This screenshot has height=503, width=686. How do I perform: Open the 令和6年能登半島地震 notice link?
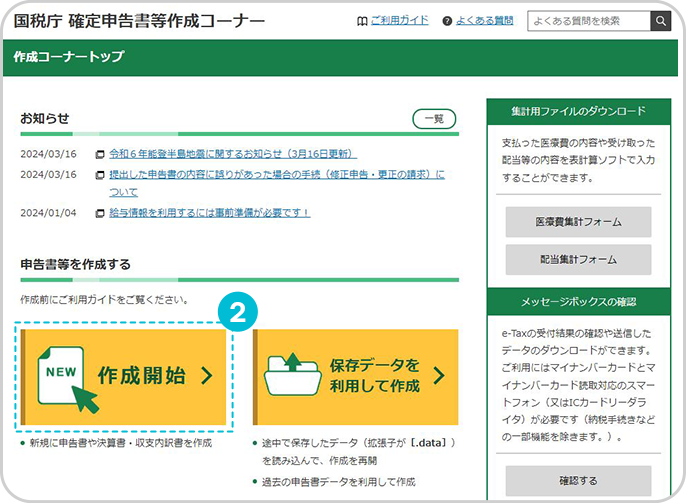(x=233, y=154)
